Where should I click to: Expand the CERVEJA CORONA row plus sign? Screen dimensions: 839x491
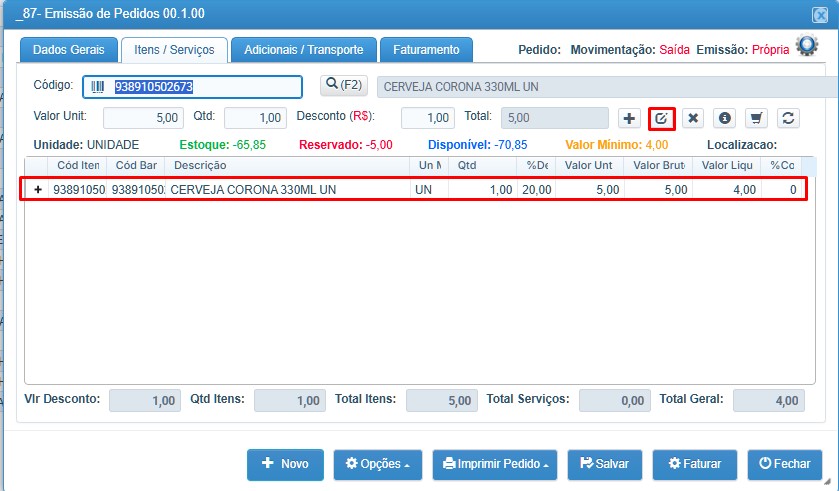(38, 189)
